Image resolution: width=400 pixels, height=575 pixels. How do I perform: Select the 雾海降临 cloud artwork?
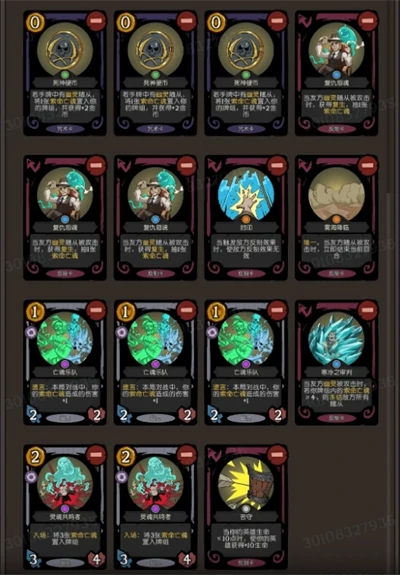pyautogui.click(x=336, y=194)
